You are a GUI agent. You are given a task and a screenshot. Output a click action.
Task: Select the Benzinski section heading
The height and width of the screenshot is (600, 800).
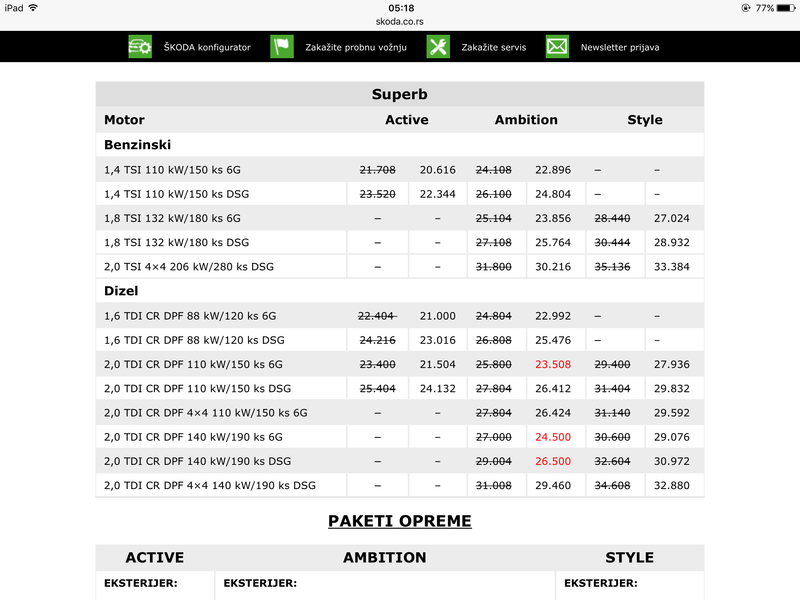click(x=138, y=145)
